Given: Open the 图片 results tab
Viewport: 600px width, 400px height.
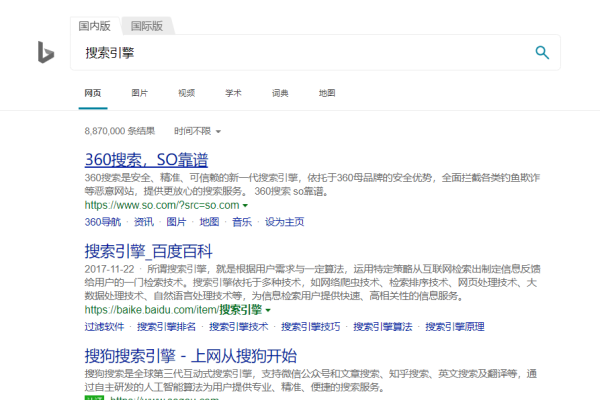Looking at the screenshot, I should click(x=140, y=93).
